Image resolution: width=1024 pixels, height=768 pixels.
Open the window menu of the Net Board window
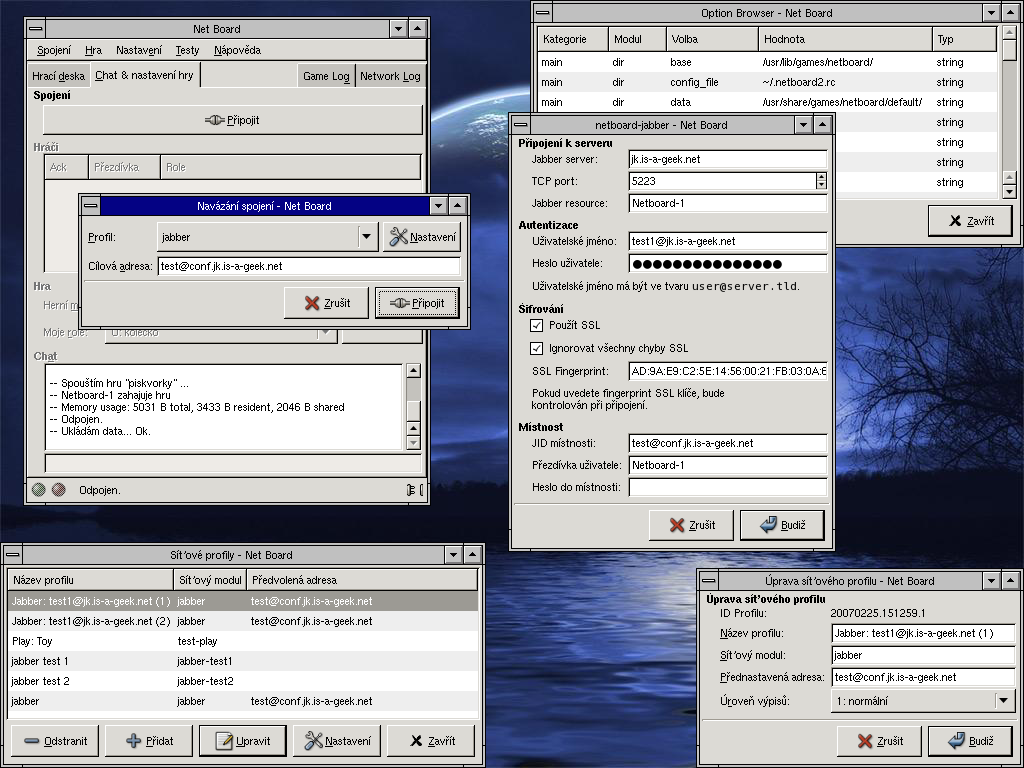36,29
